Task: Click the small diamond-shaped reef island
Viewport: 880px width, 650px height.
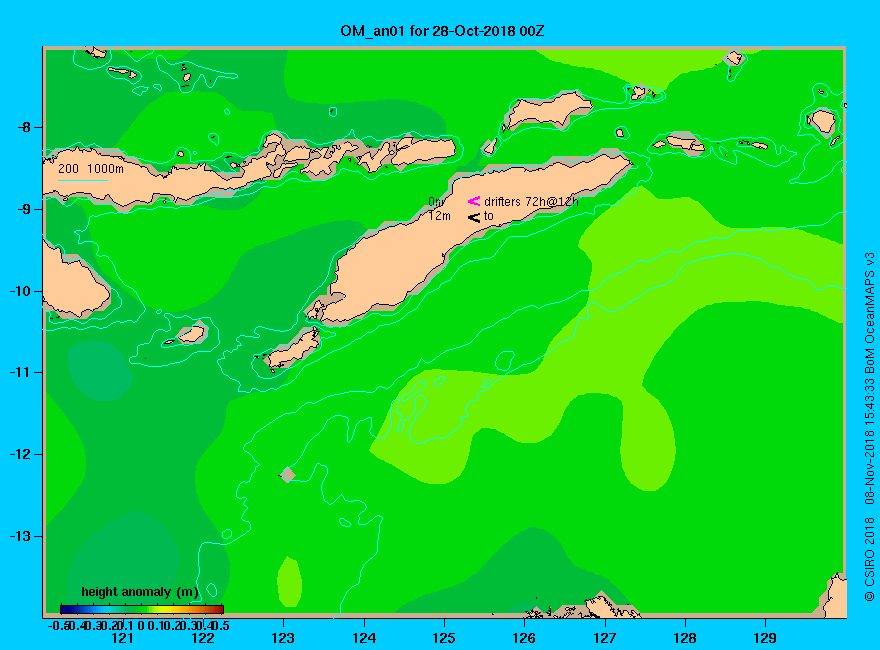Action: point(288,474)
